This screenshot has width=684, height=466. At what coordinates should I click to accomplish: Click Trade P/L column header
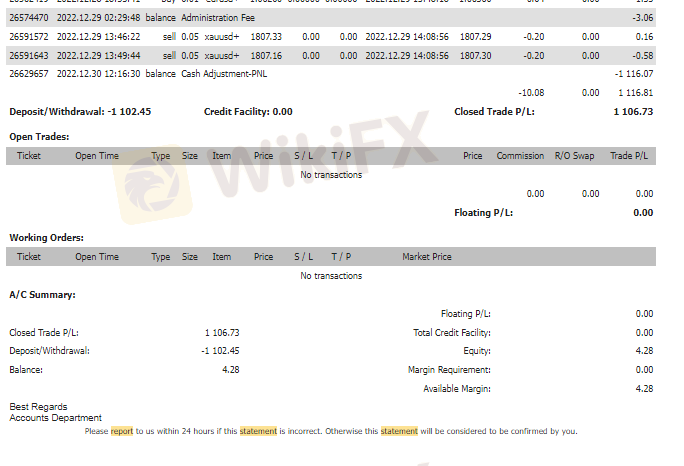click(629, 156)
